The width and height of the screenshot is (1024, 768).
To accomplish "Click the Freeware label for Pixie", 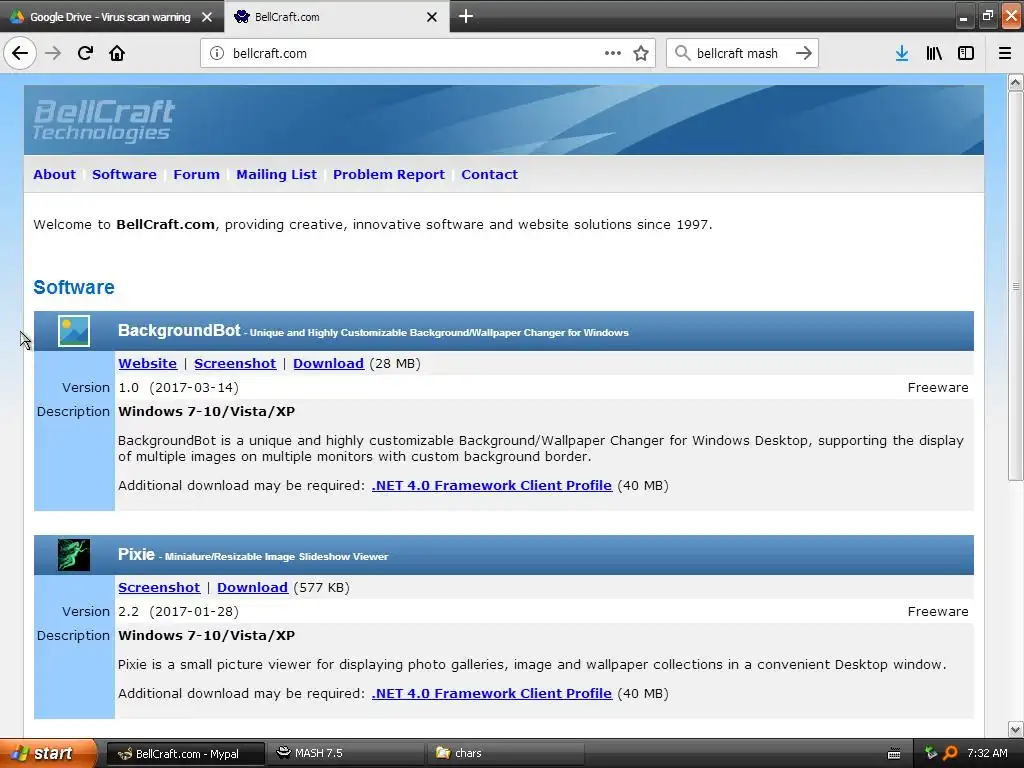I will 938,612.
